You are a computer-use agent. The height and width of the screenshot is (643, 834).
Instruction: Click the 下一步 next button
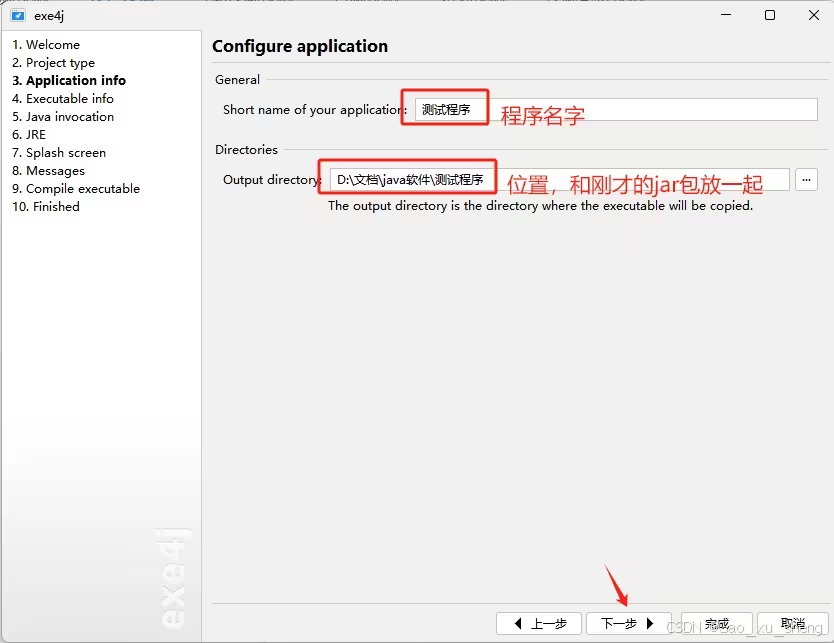point(629,623)
